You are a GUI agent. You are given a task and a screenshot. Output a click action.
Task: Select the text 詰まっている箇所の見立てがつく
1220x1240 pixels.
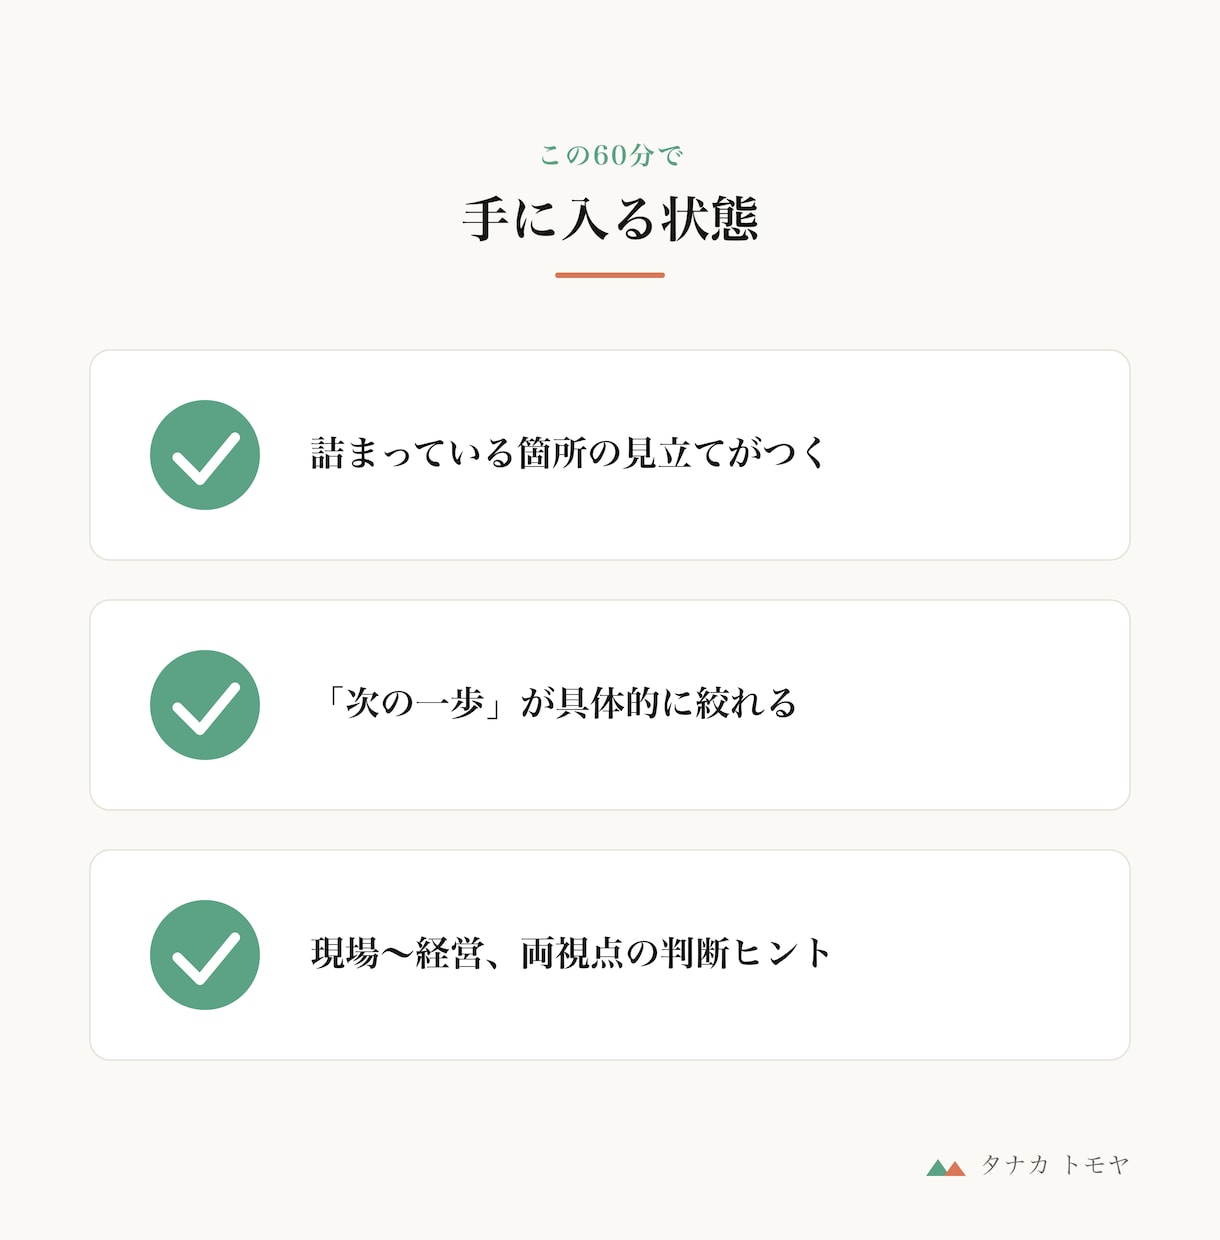[570, 453]
